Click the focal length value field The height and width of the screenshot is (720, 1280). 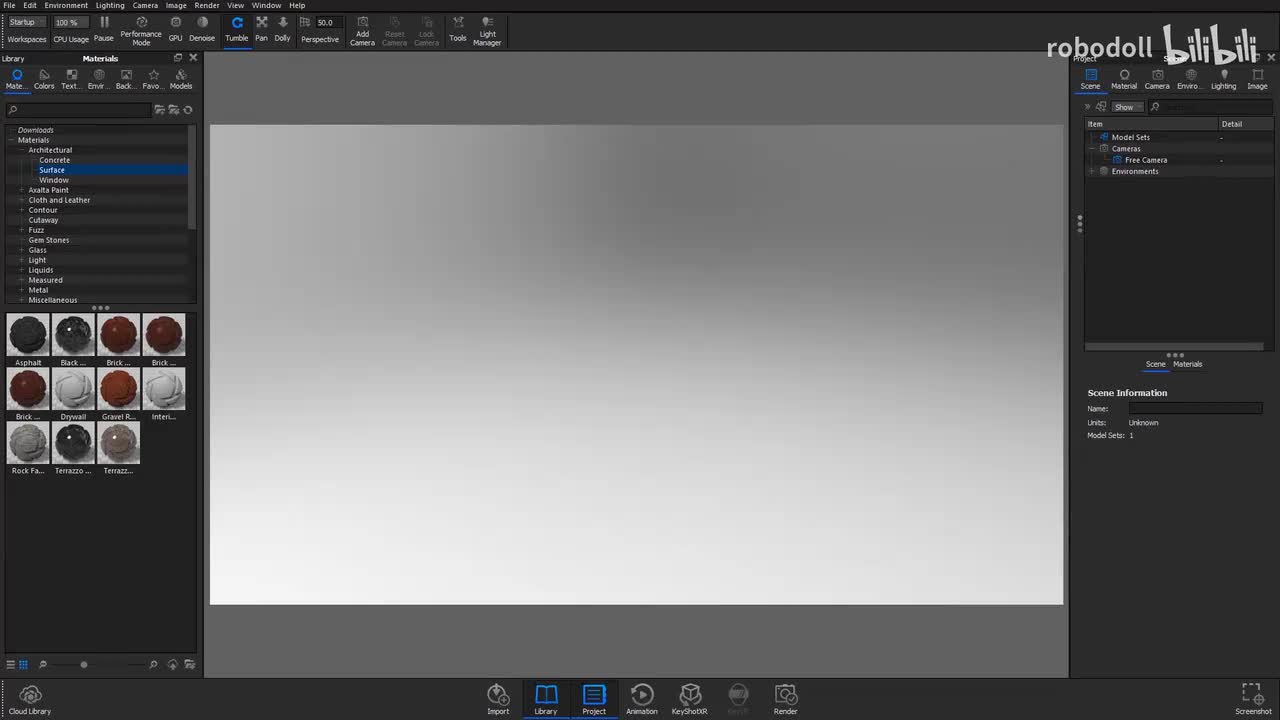pyautogui.click(x=328, y=22)
